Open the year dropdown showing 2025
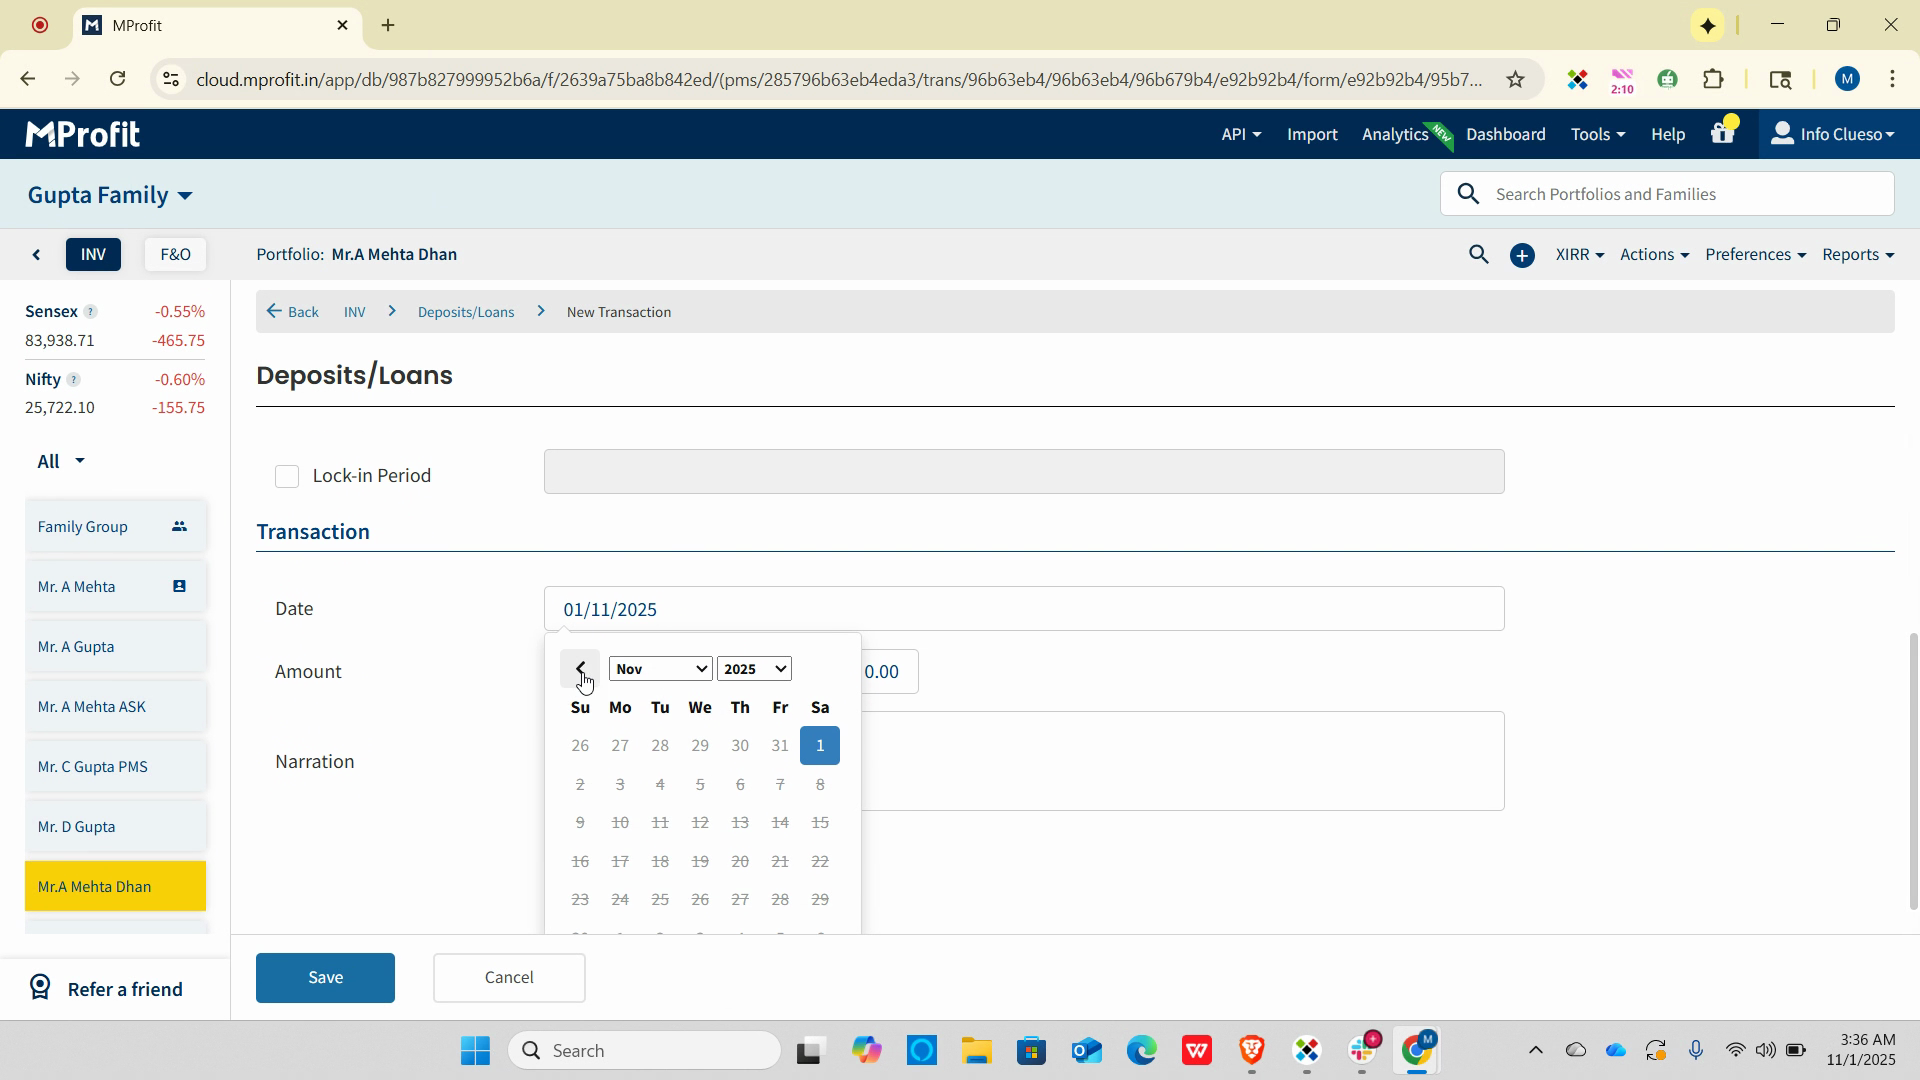This screenshot has width=1920, height=1080. click(754, 669)
